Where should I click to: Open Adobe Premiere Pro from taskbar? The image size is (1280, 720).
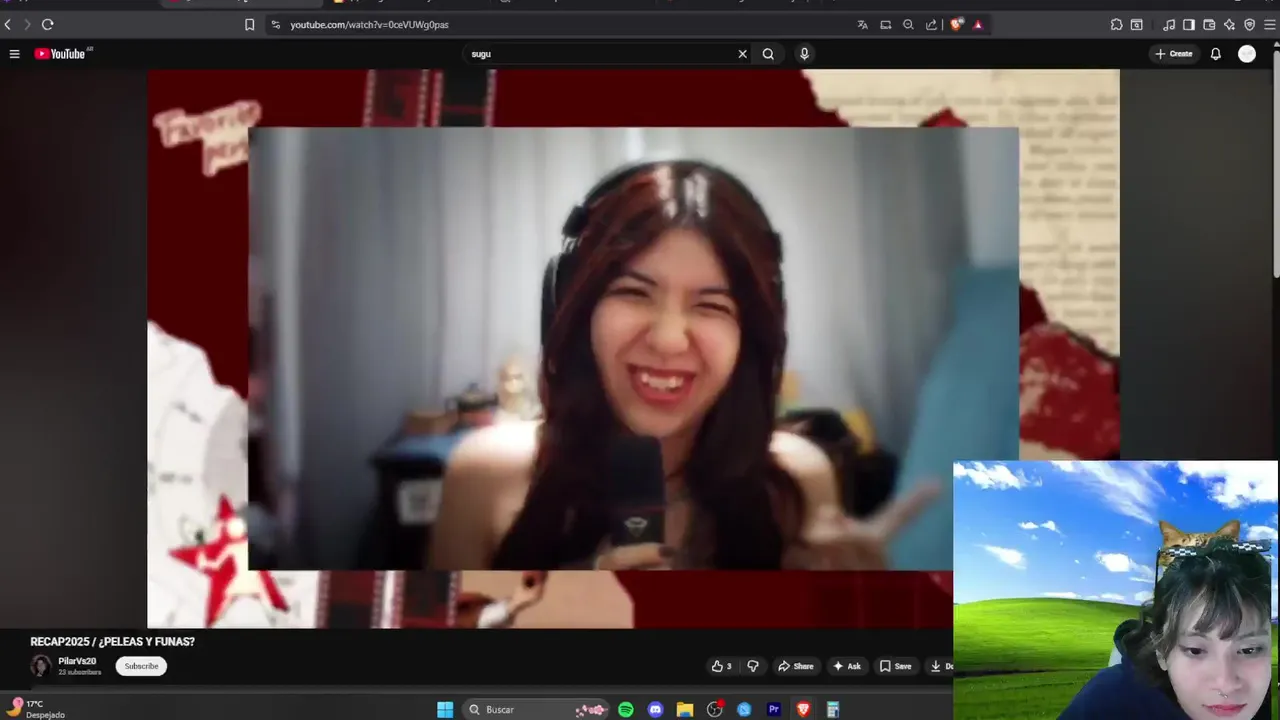[x=773, y=709]
